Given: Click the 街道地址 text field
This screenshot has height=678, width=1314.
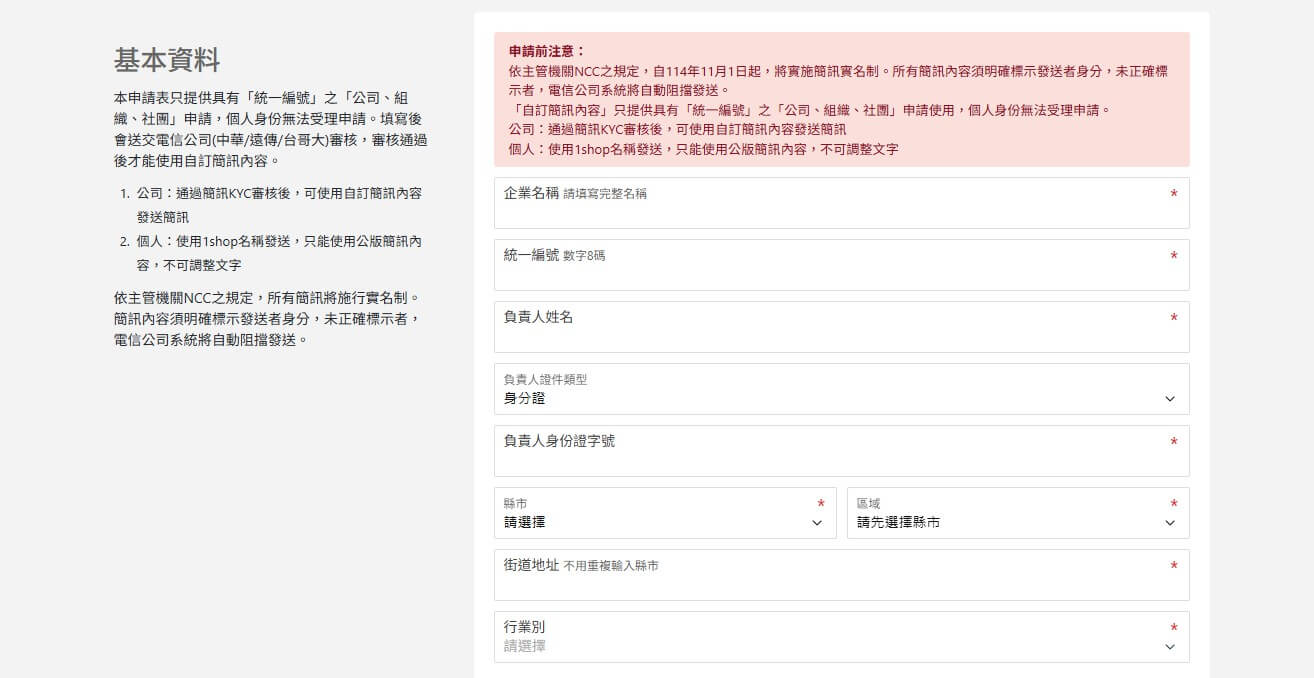Looking at the screenshot, I should [840, 584].
